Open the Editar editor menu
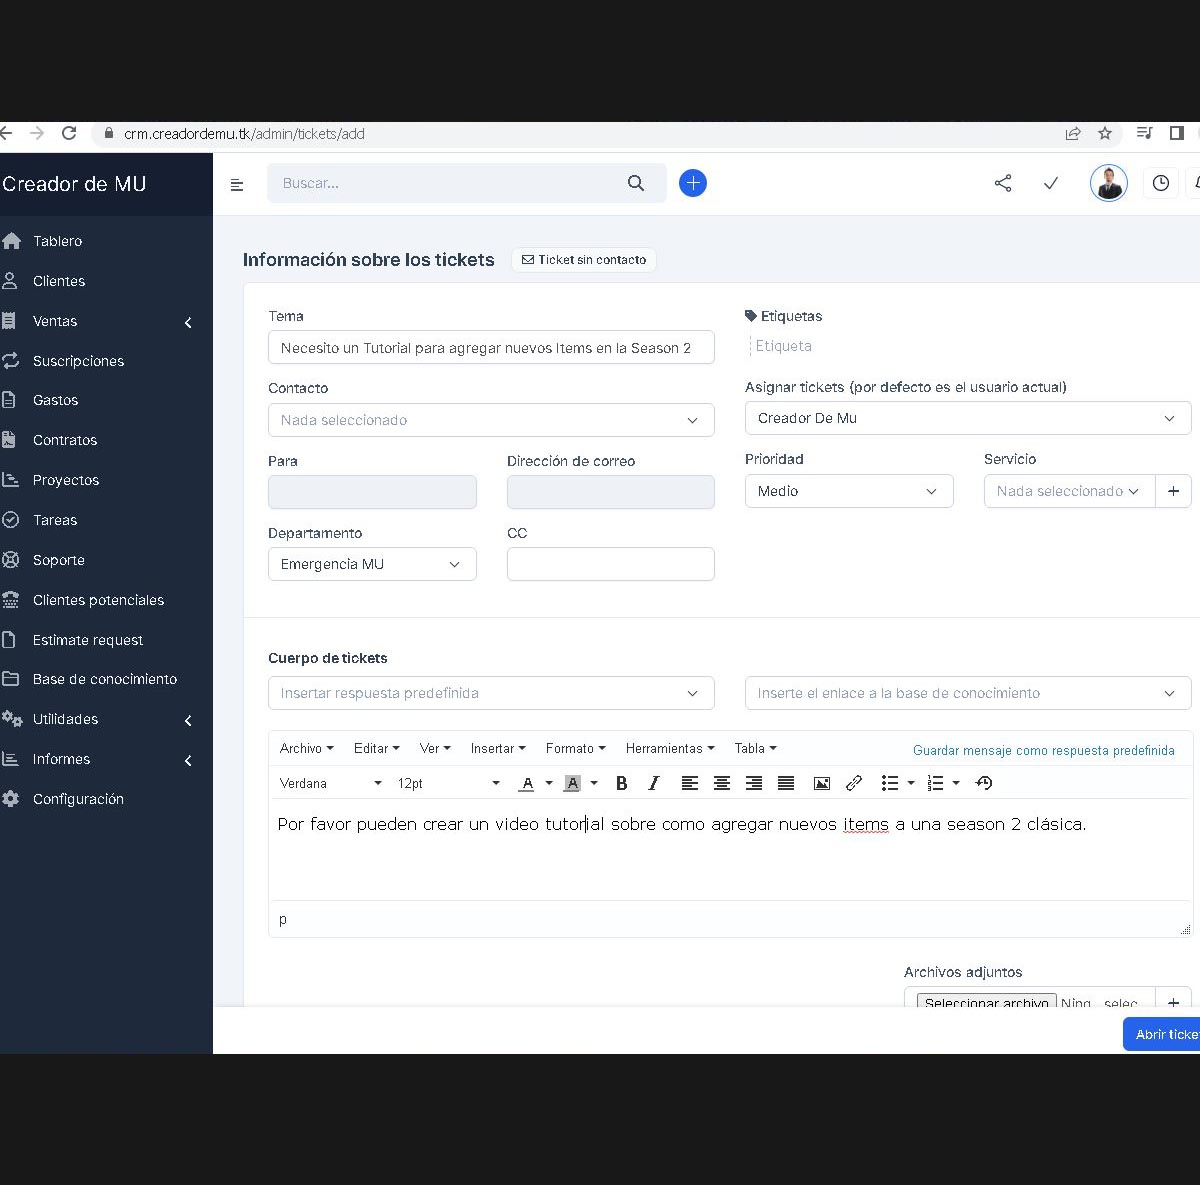Image resolution: width=1200 pixels, height=1185 pixels. tap(376, 748)
